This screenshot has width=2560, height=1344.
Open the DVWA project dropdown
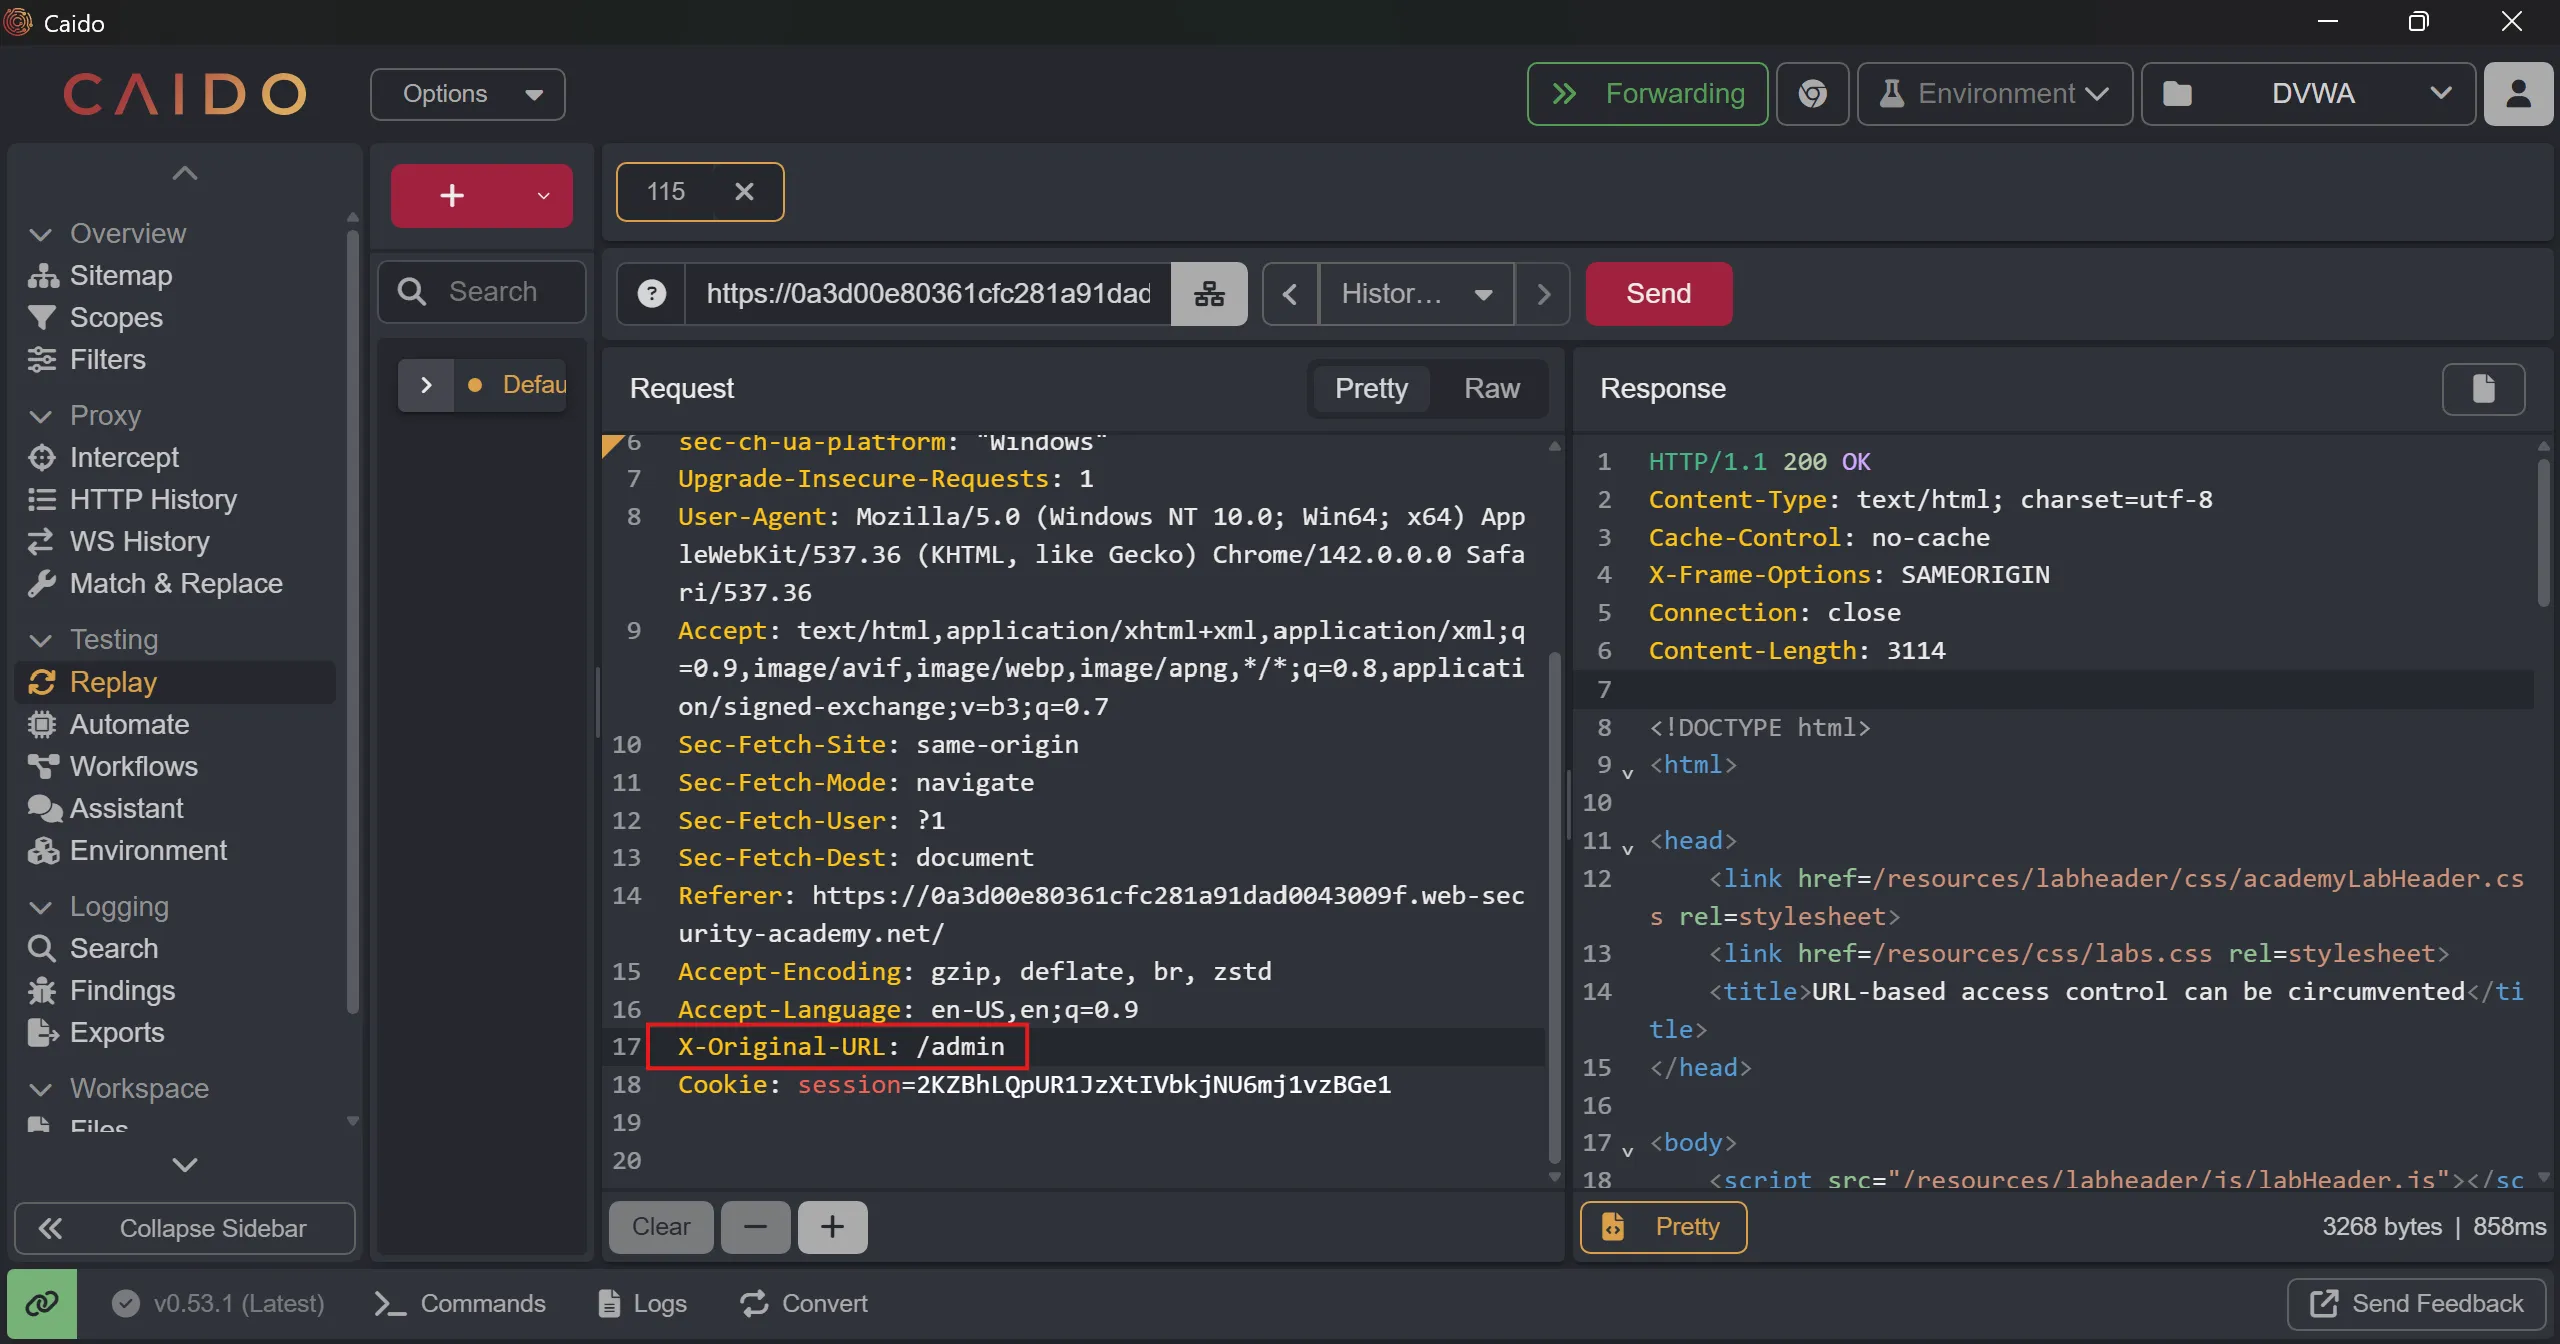coord(2309,94)
